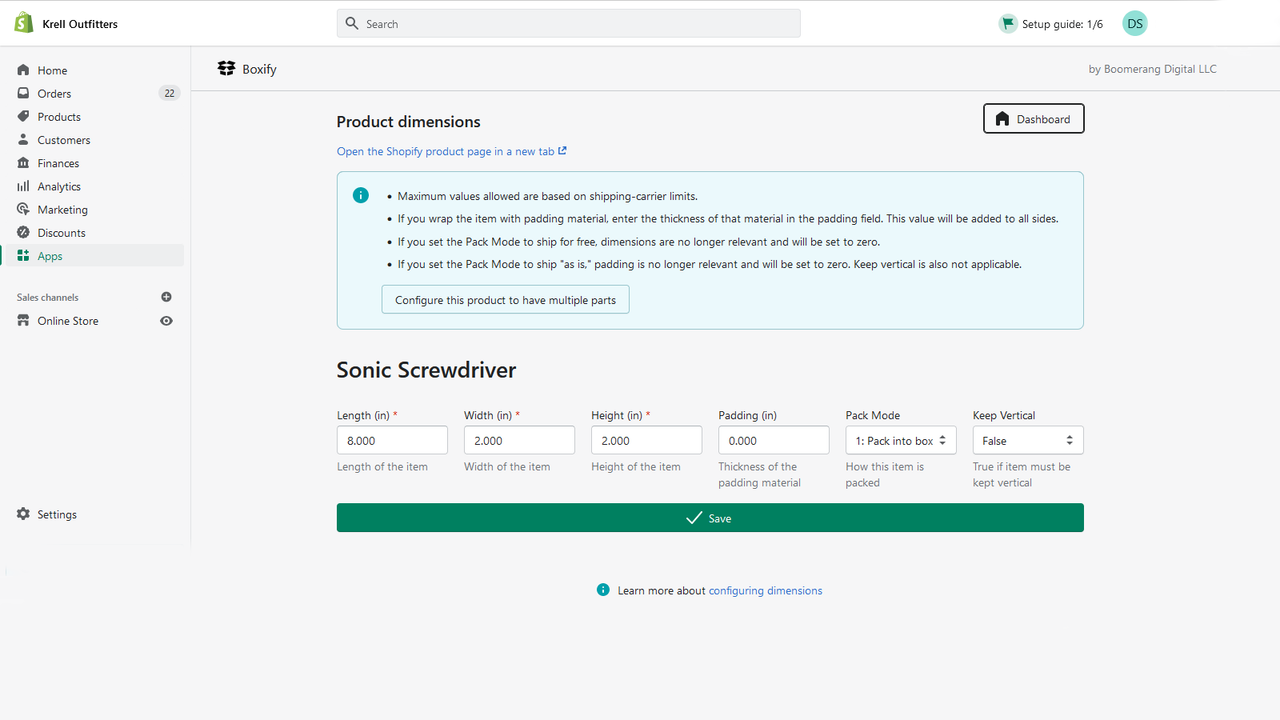The image size is (1280, 720).
Task: Check the Setup guide 1/6 progress indicator
Action: tap(1050, 23)
